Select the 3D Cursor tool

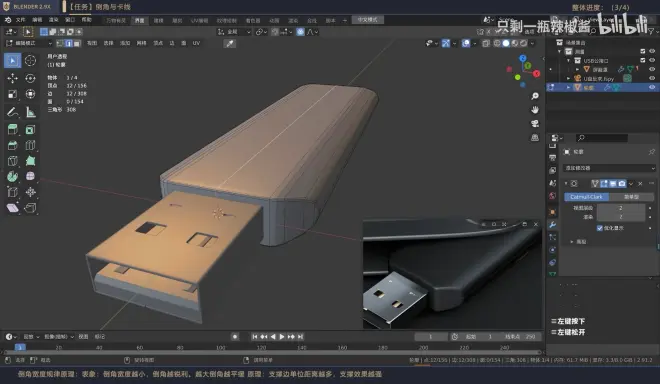[30, 61]
